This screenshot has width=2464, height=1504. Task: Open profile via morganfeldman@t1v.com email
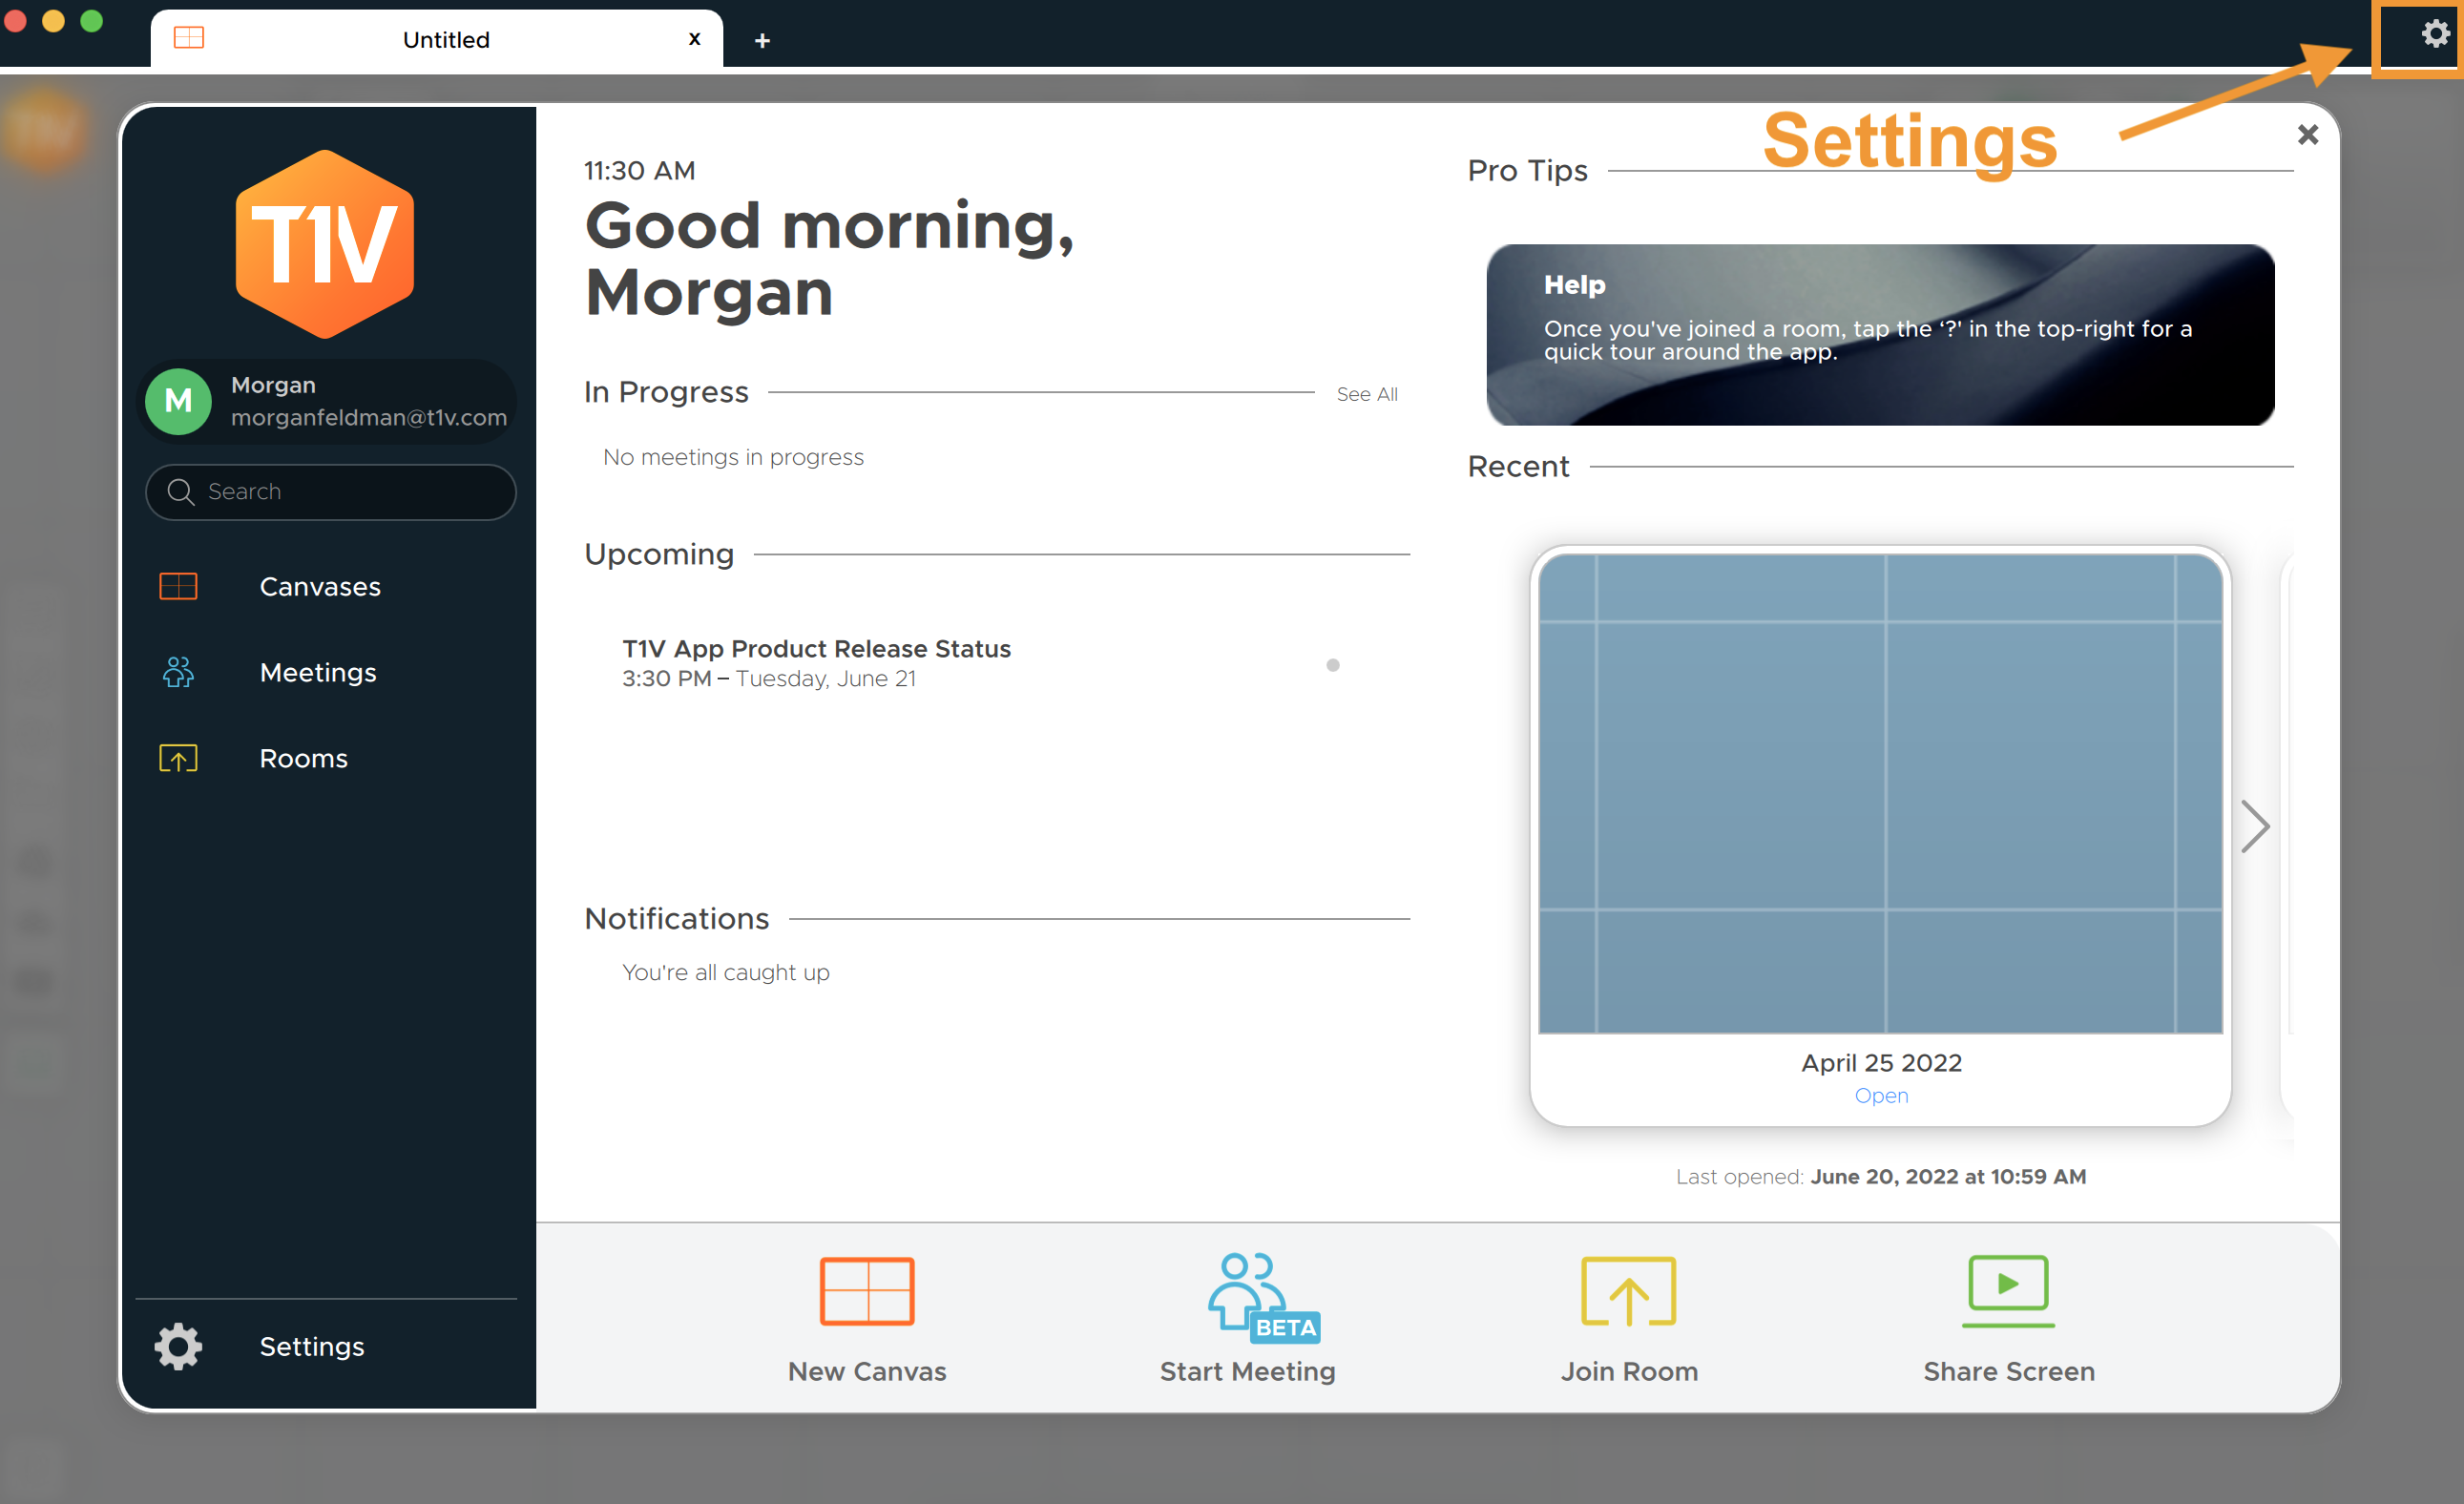click(369, 418)
